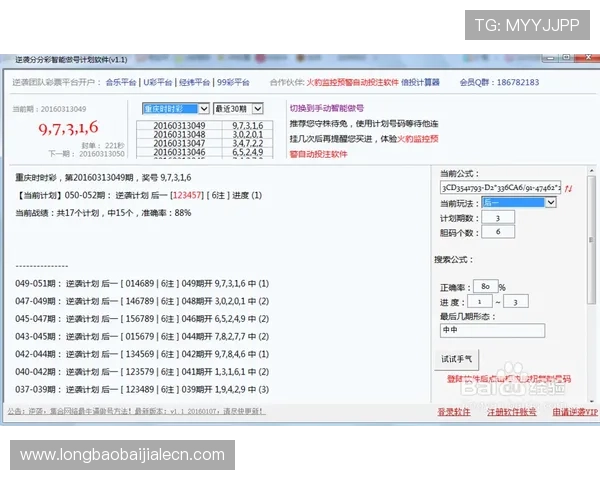Screen dimensions: 600x480
Task: Open the 合乐平台 link
Action: click(x=121, y=82)
